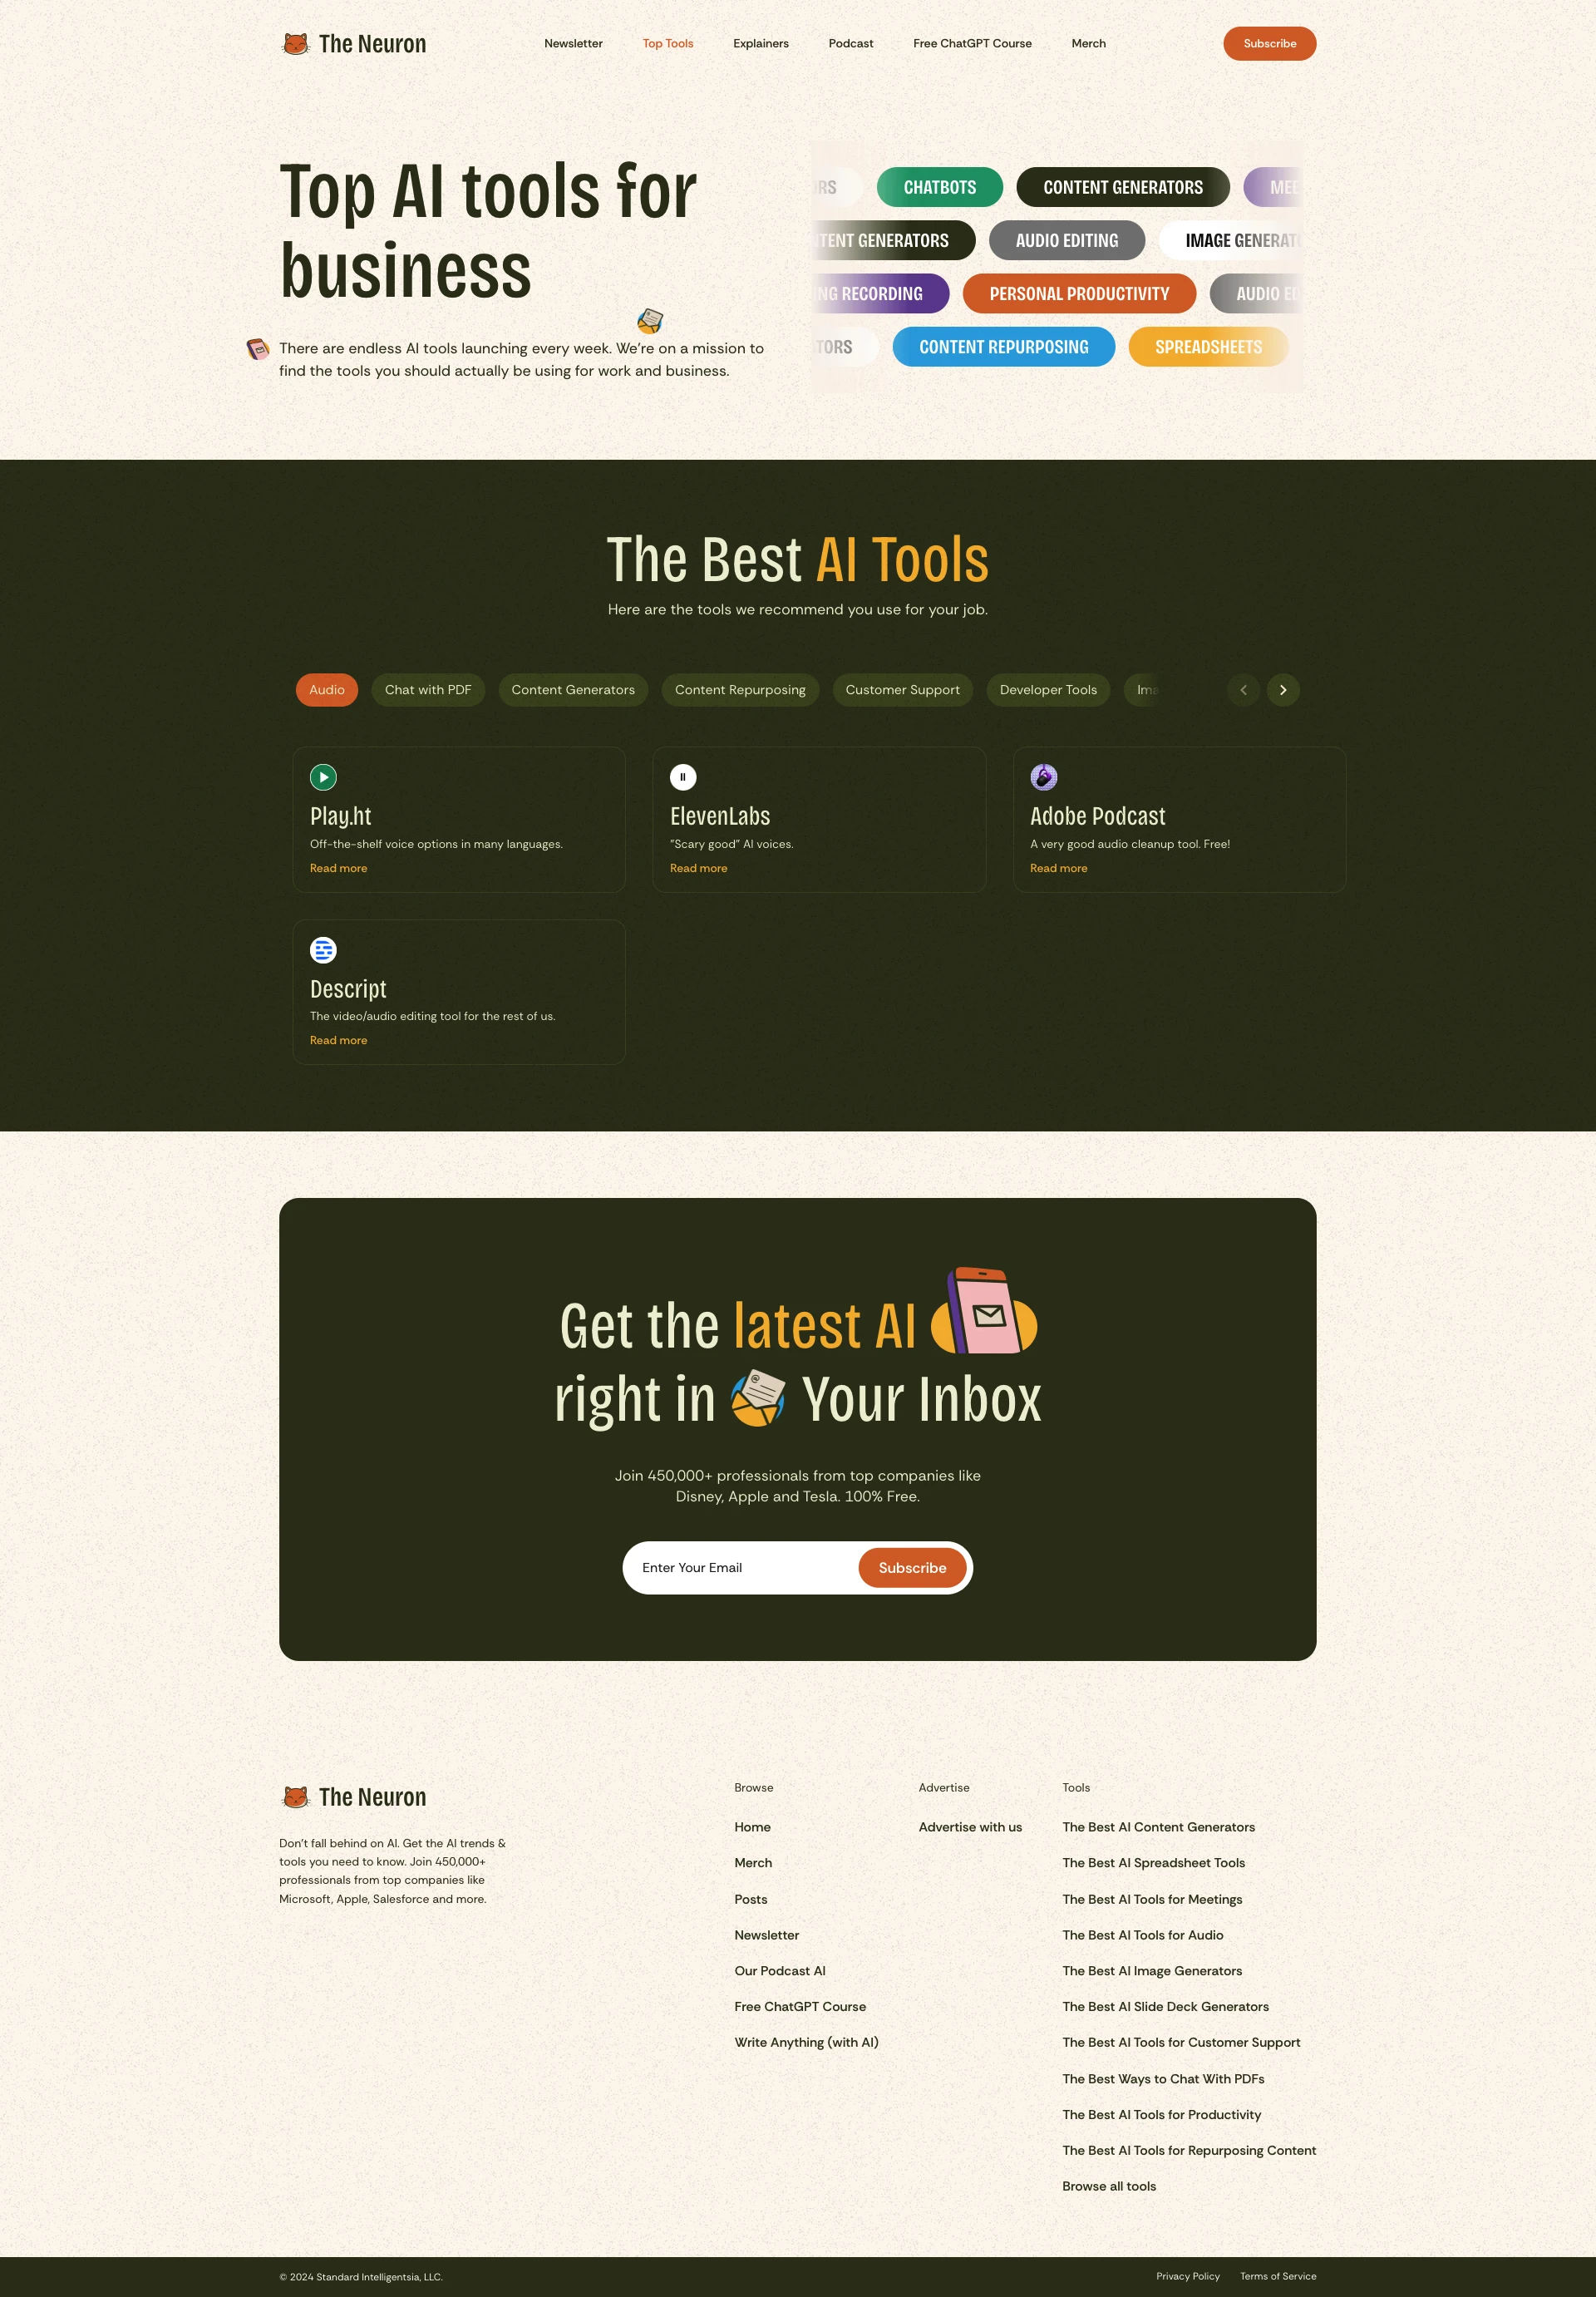Click the Adobe Podcast tool icon
Image resolution: width=1596 pixels, height=2297 pixels.
pyautogui.click(x=1042, y=776)
